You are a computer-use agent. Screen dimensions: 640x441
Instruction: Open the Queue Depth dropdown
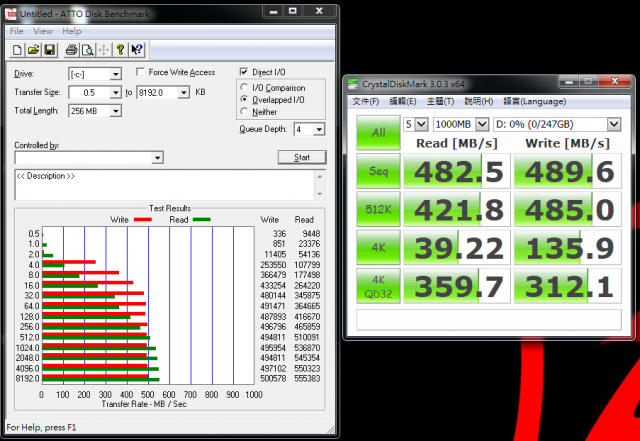[x=319, y=129]
